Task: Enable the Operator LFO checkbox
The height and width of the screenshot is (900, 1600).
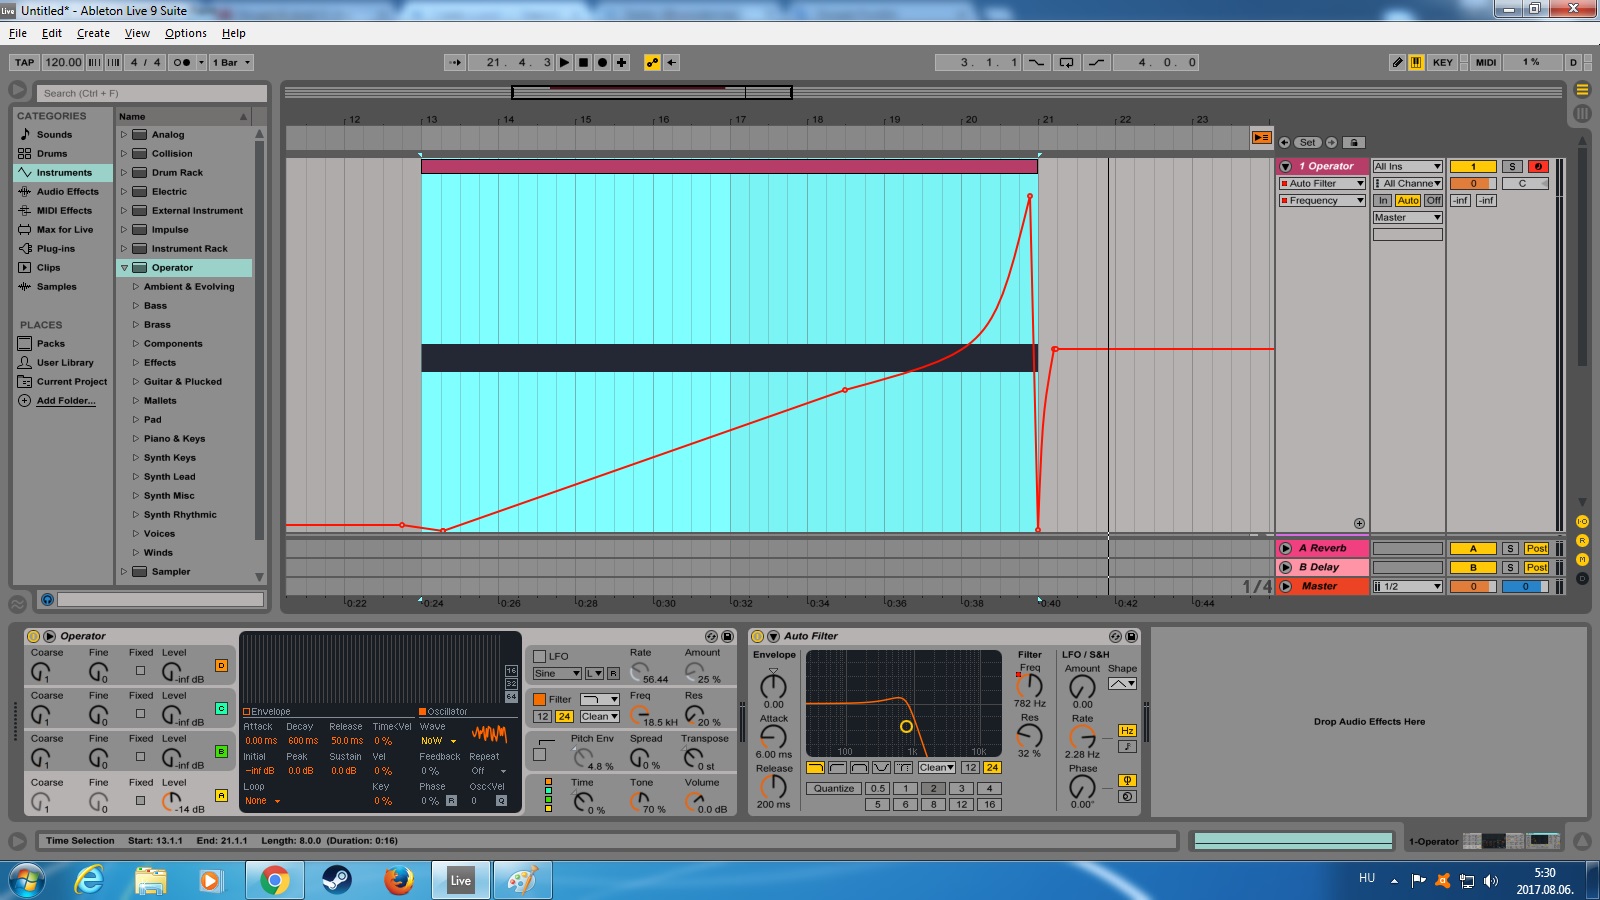Action: click(x=540, y=657)
